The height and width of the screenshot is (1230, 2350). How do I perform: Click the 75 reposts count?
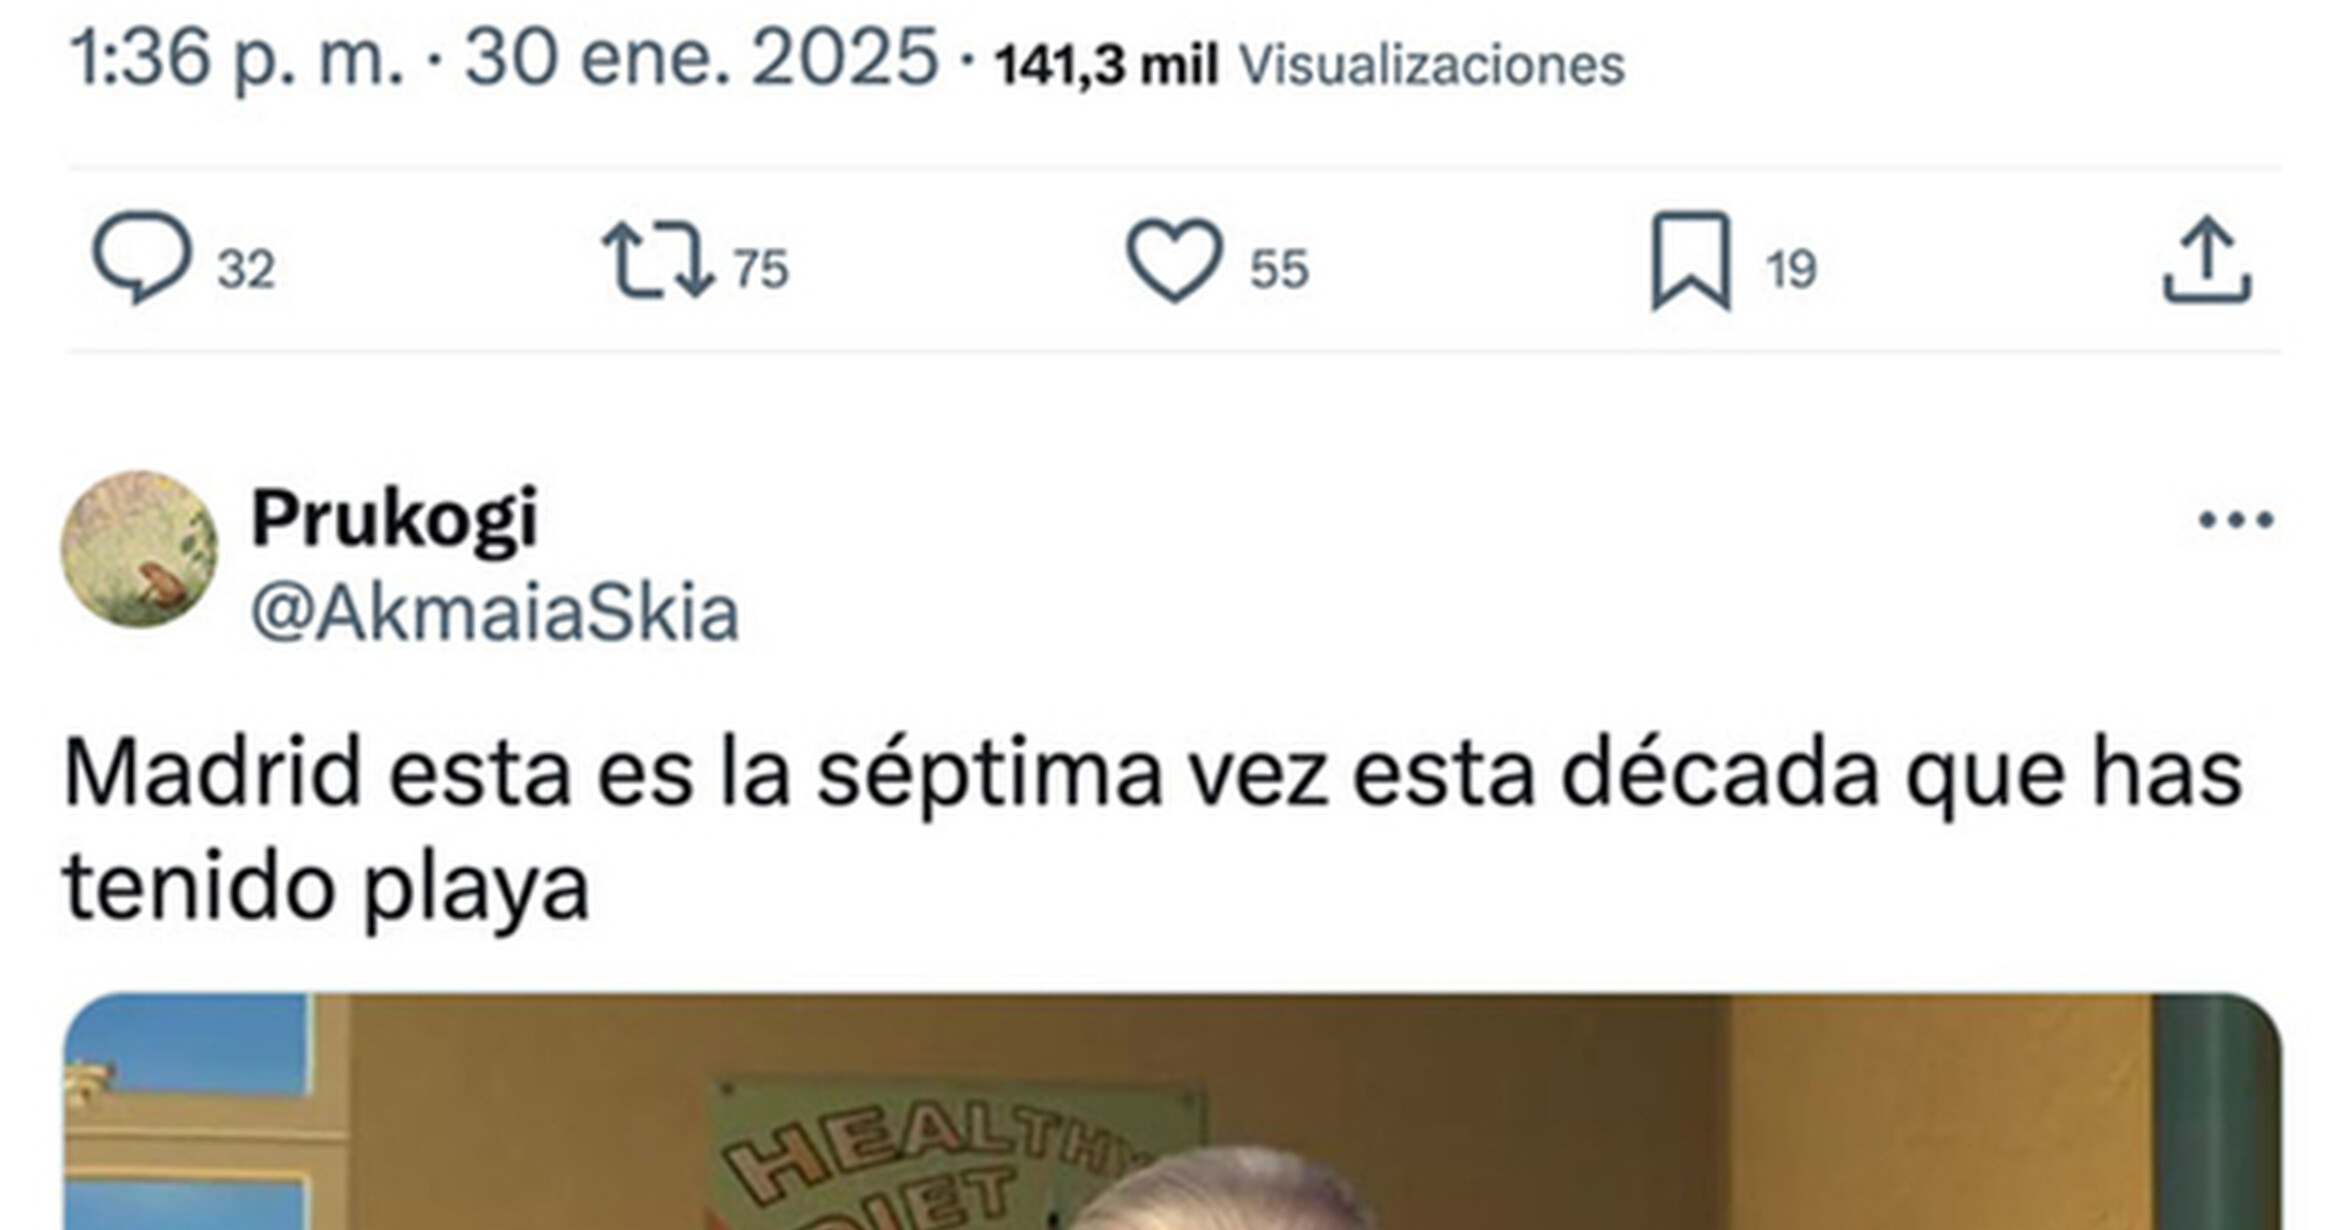761,270
